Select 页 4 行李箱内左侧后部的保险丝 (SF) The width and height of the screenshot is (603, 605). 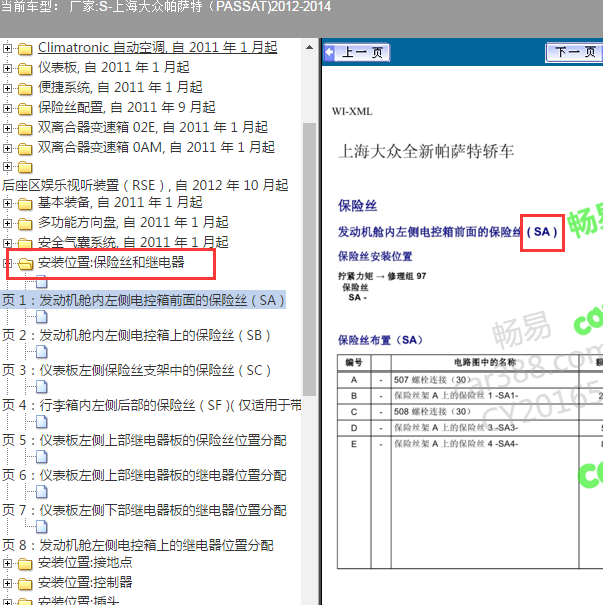coord(152,405)
